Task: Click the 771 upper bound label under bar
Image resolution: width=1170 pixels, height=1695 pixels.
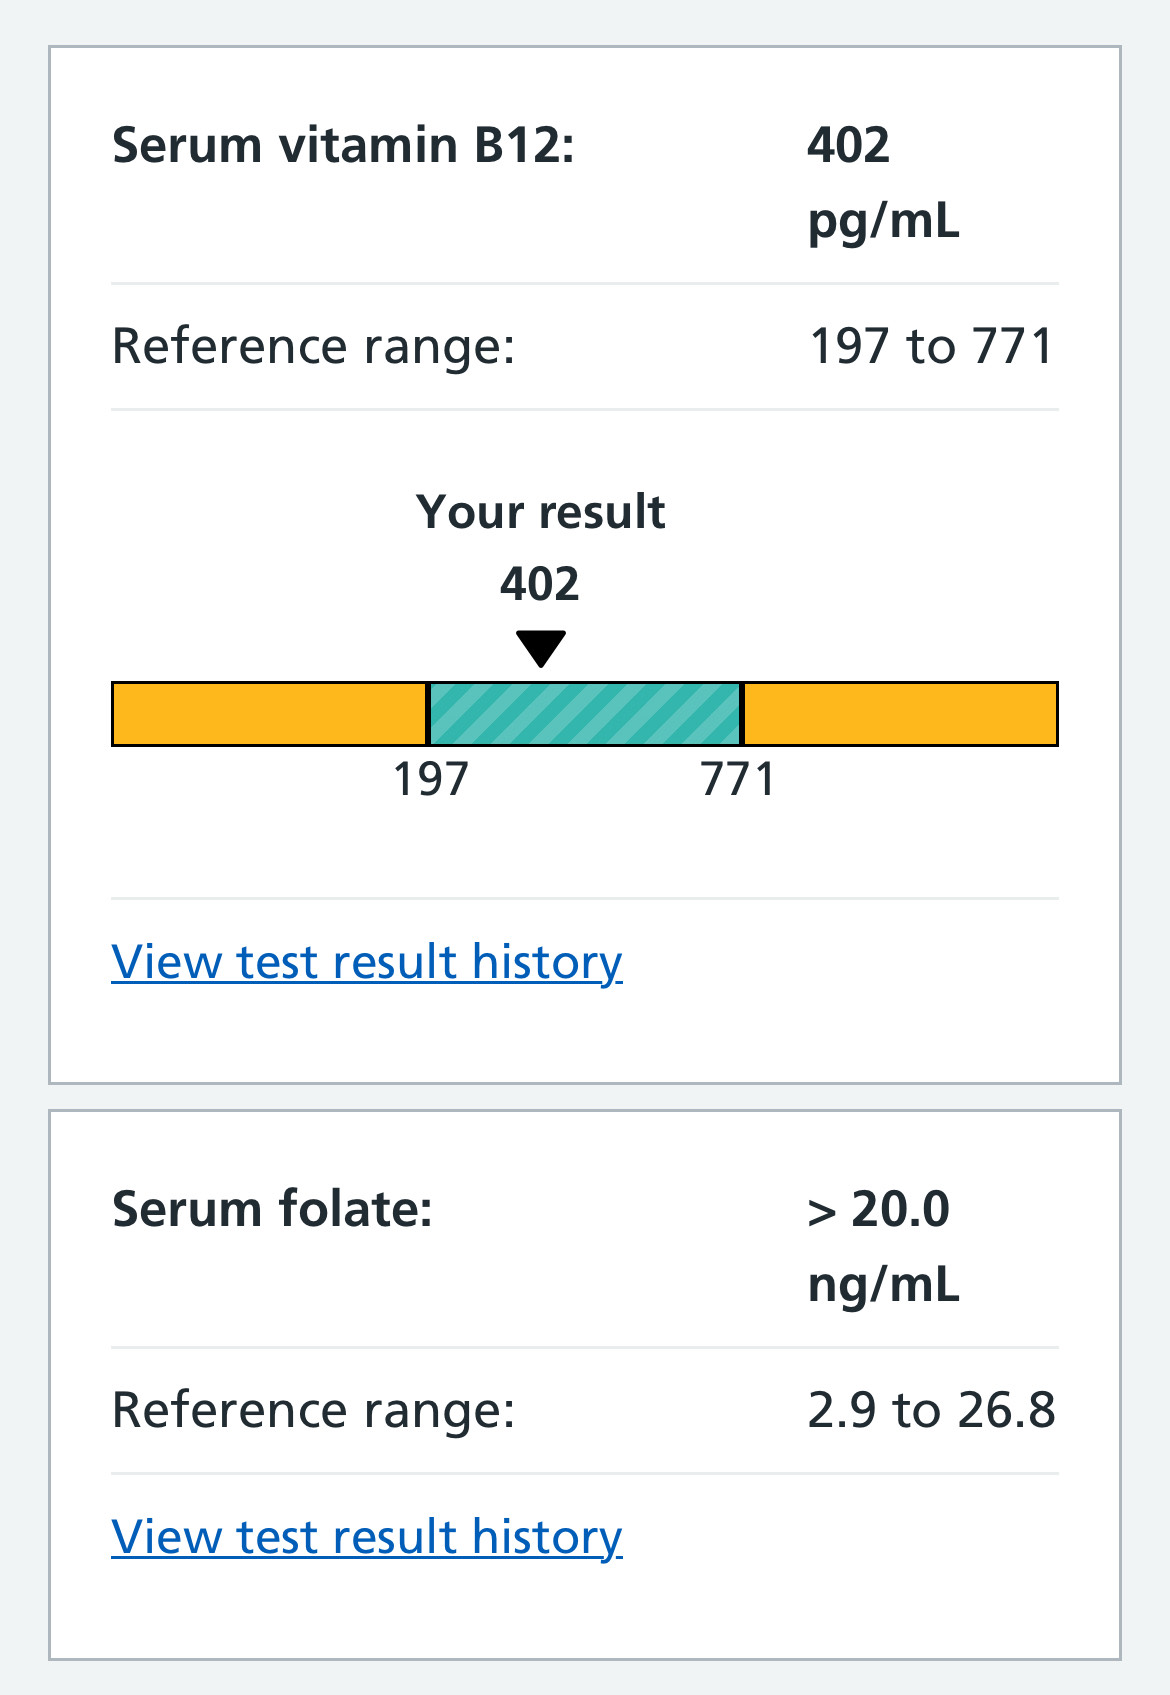Action: tap(738, 780)
